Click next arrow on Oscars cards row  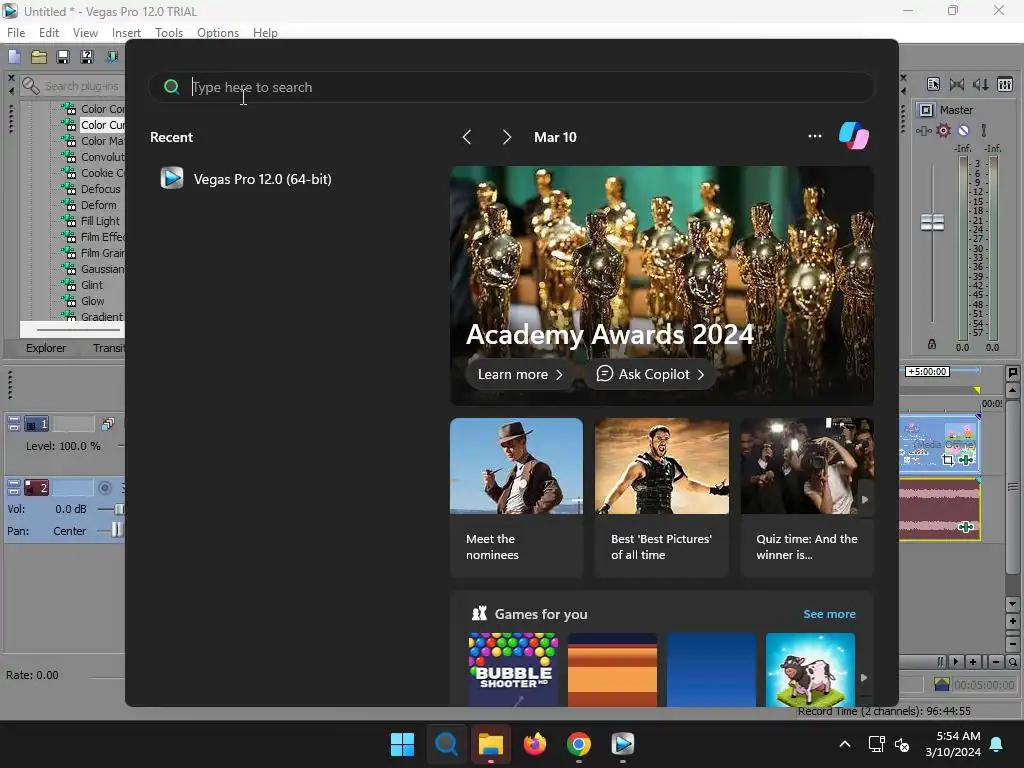coord(865,500)
